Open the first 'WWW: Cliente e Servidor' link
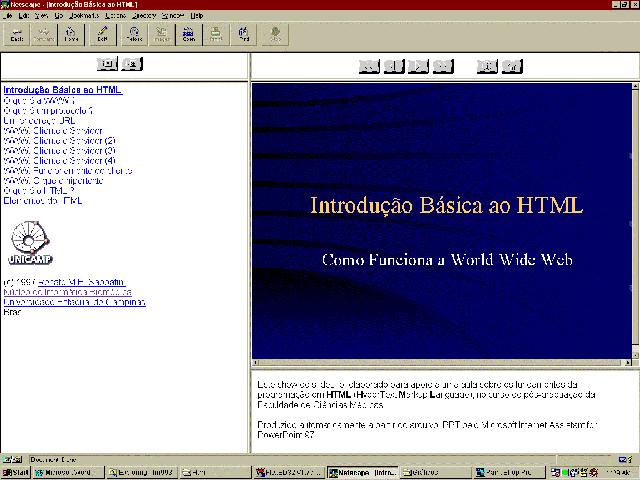The image size is (640, 480). 53,131
